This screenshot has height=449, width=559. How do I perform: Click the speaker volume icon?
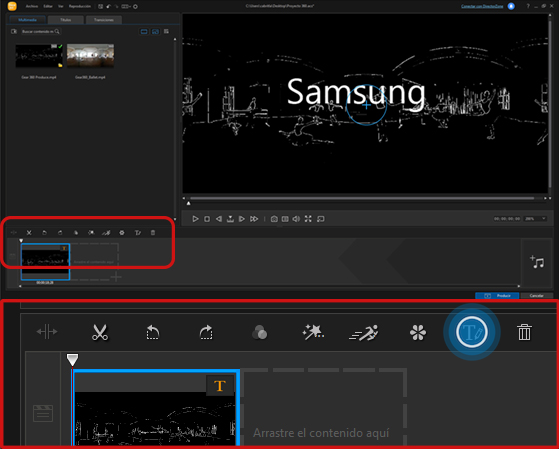tap(296, 219)
